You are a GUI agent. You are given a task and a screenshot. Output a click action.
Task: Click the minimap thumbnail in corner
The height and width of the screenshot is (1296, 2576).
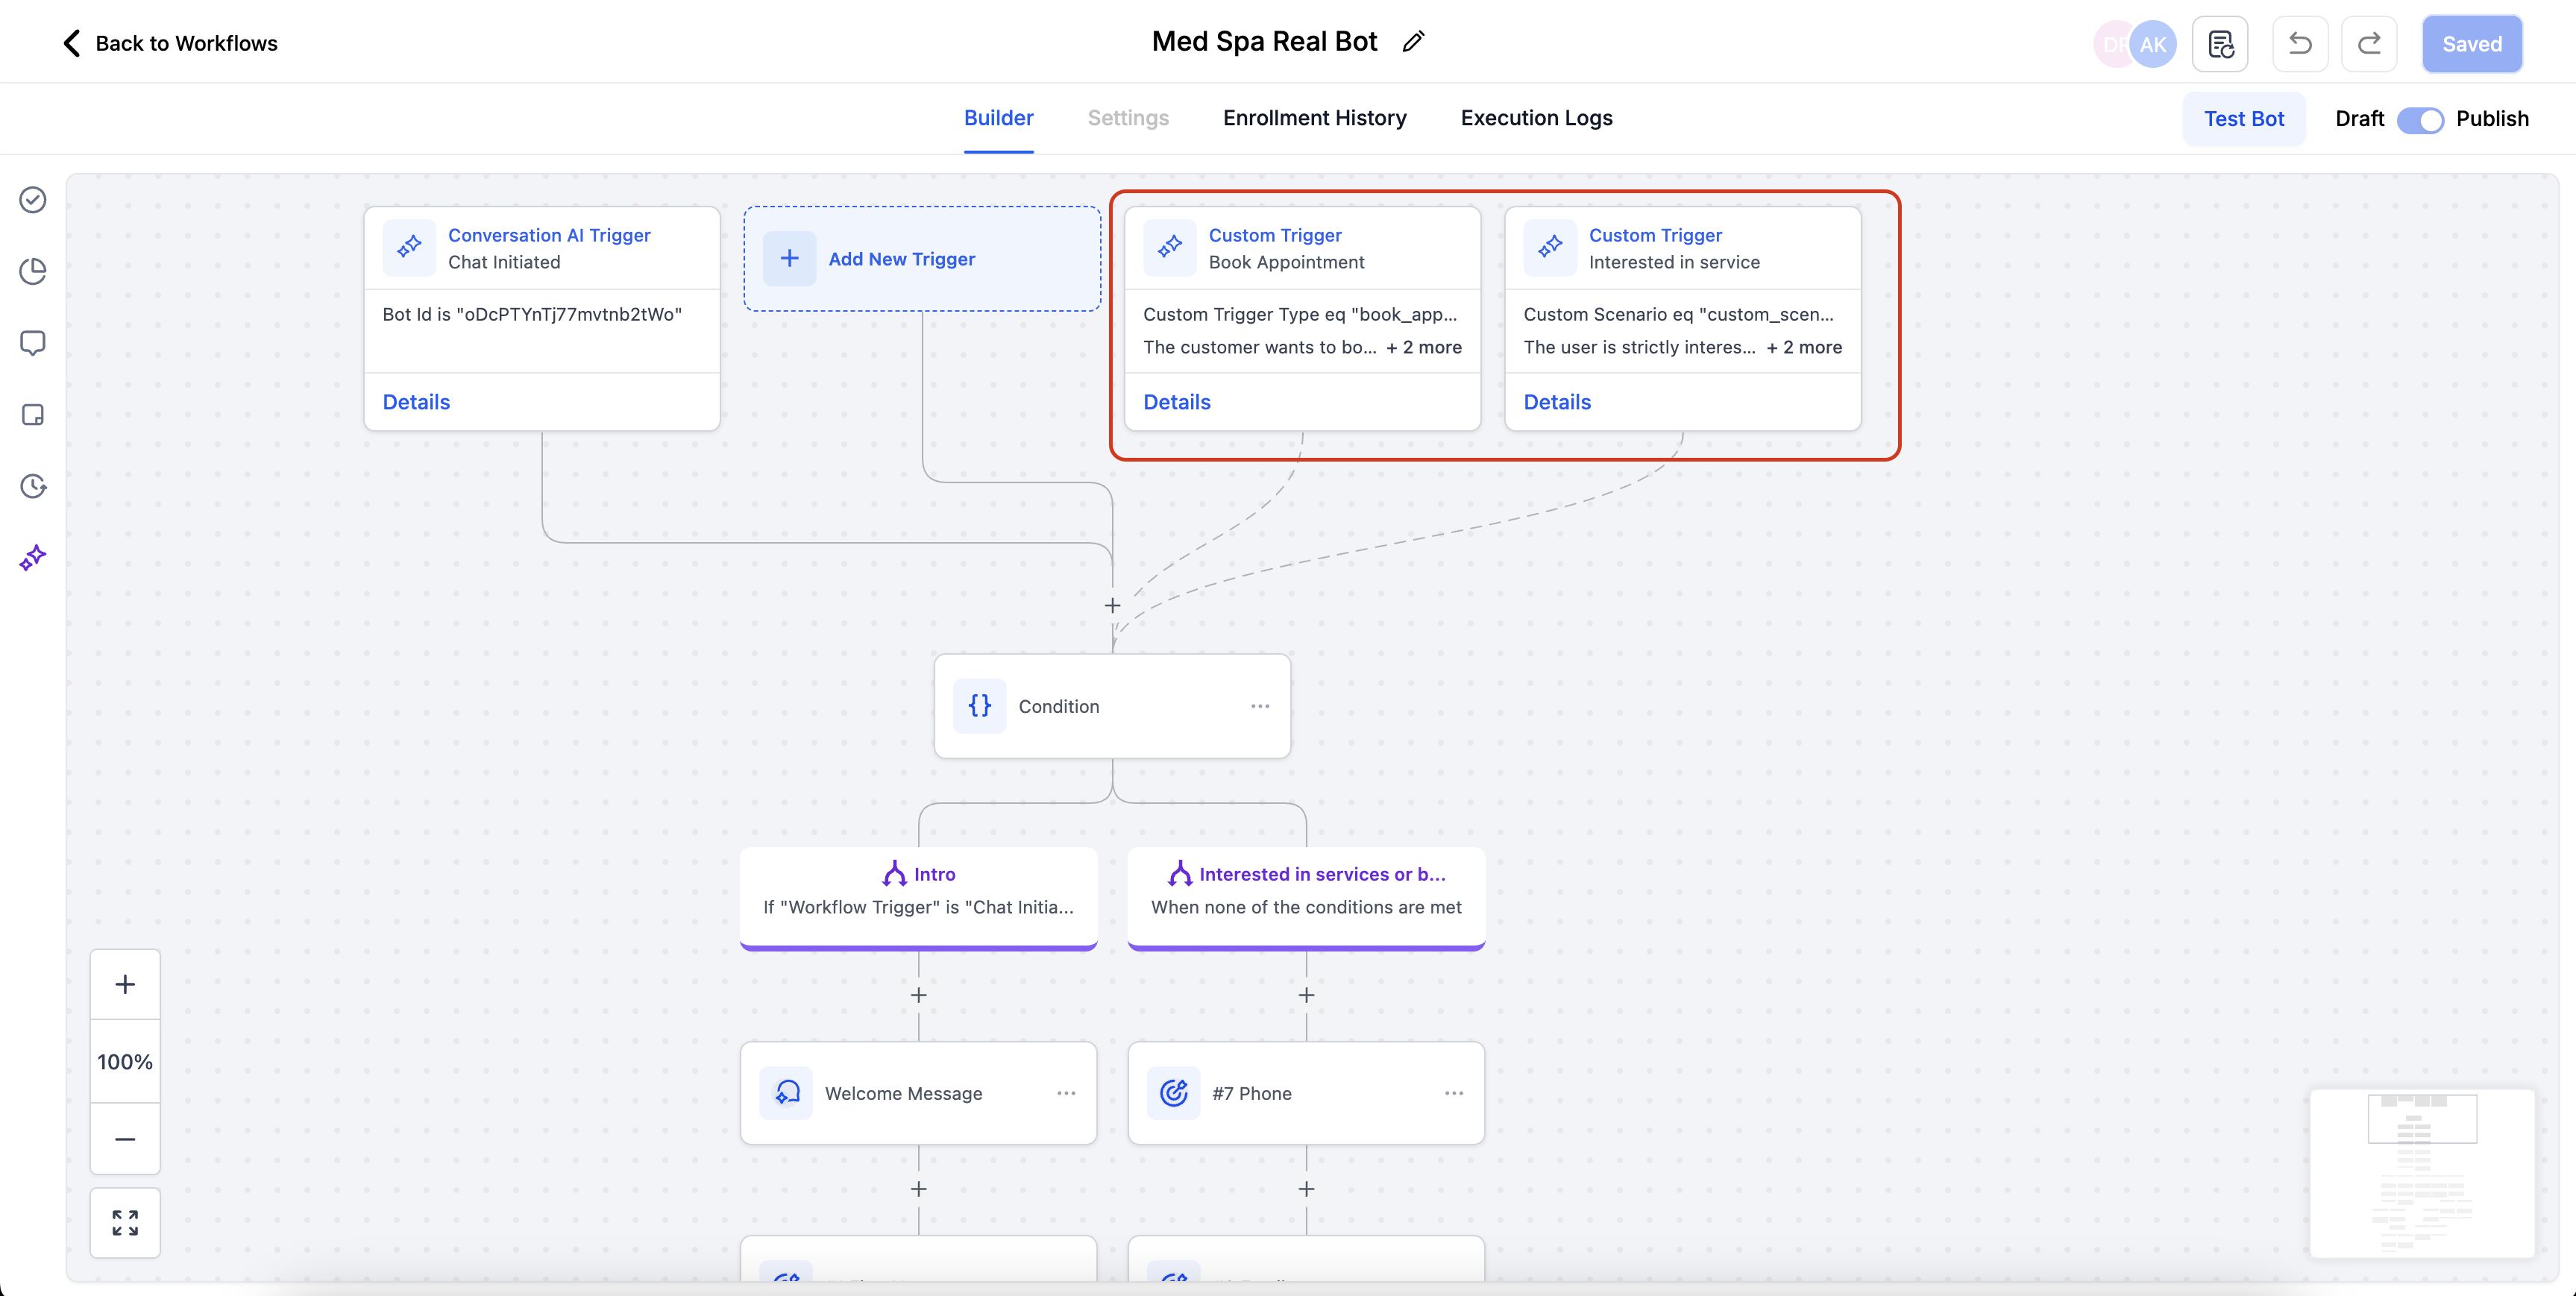tap(2421, 1172)
